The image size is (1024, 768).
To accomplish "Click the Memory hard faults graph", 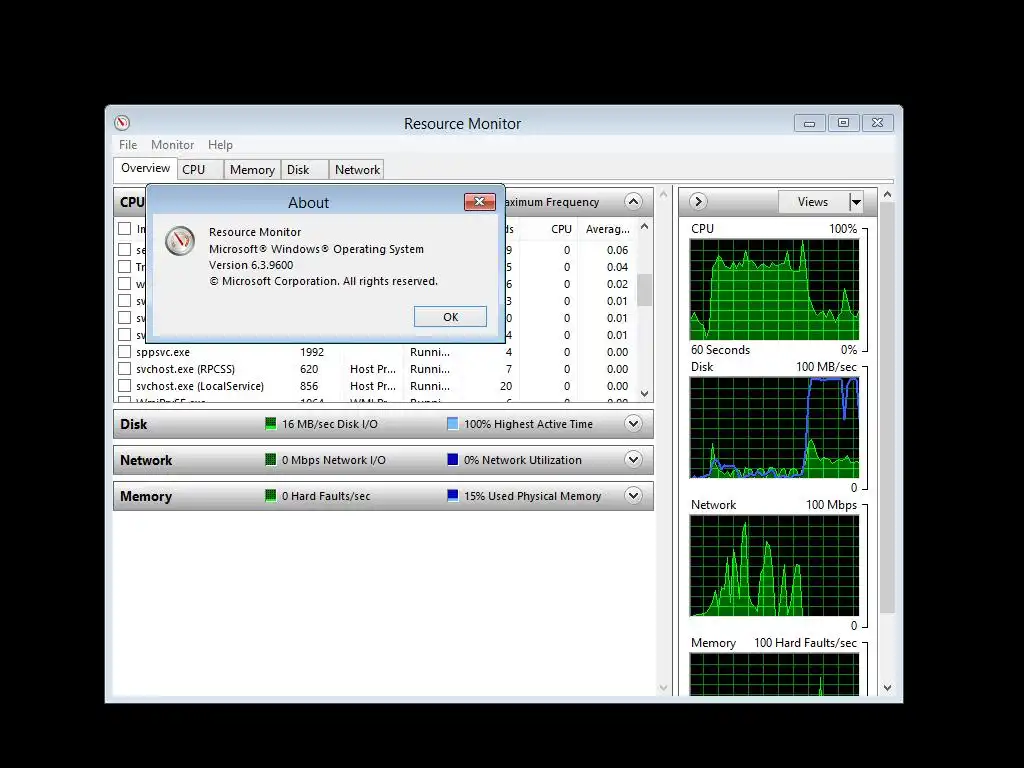I will click(775, 675).
